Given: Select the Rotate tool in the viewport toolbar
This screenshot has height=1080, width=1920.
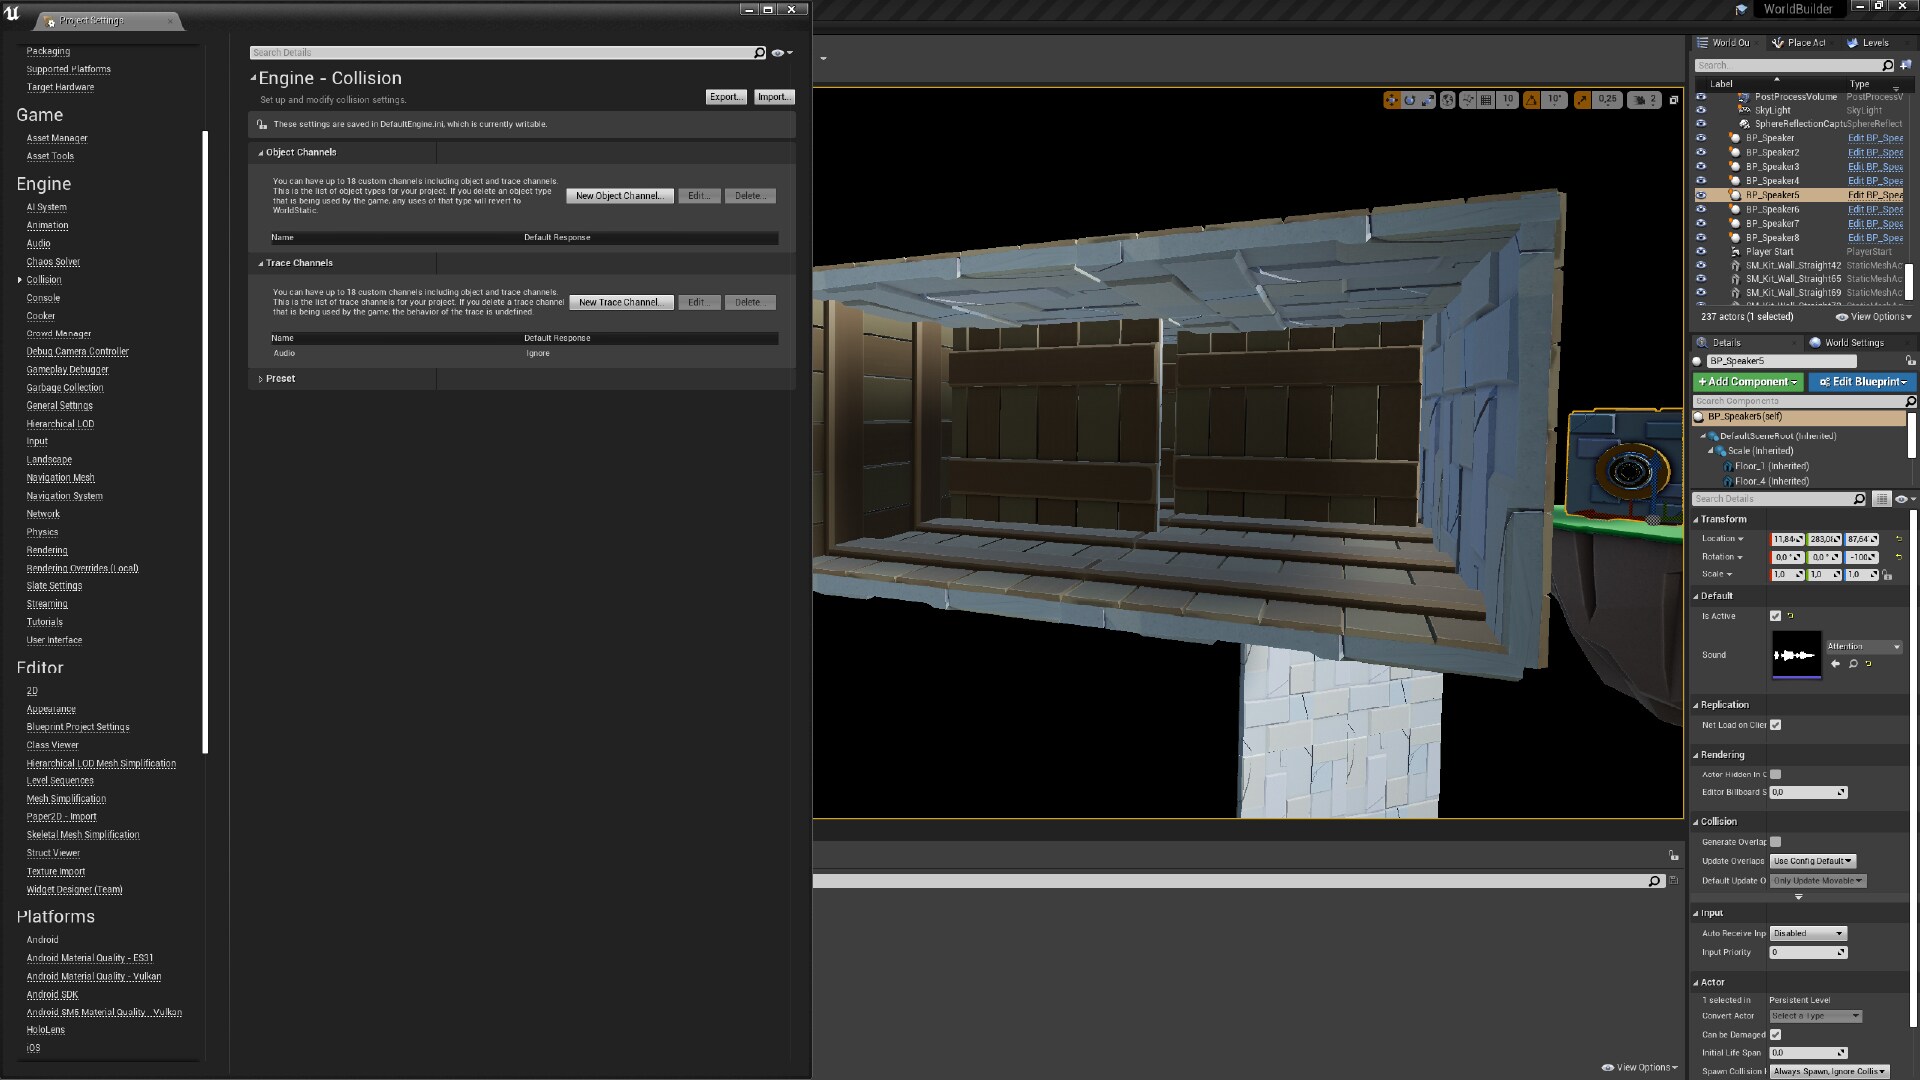Looking at the screenshot, I should 1410,100.
